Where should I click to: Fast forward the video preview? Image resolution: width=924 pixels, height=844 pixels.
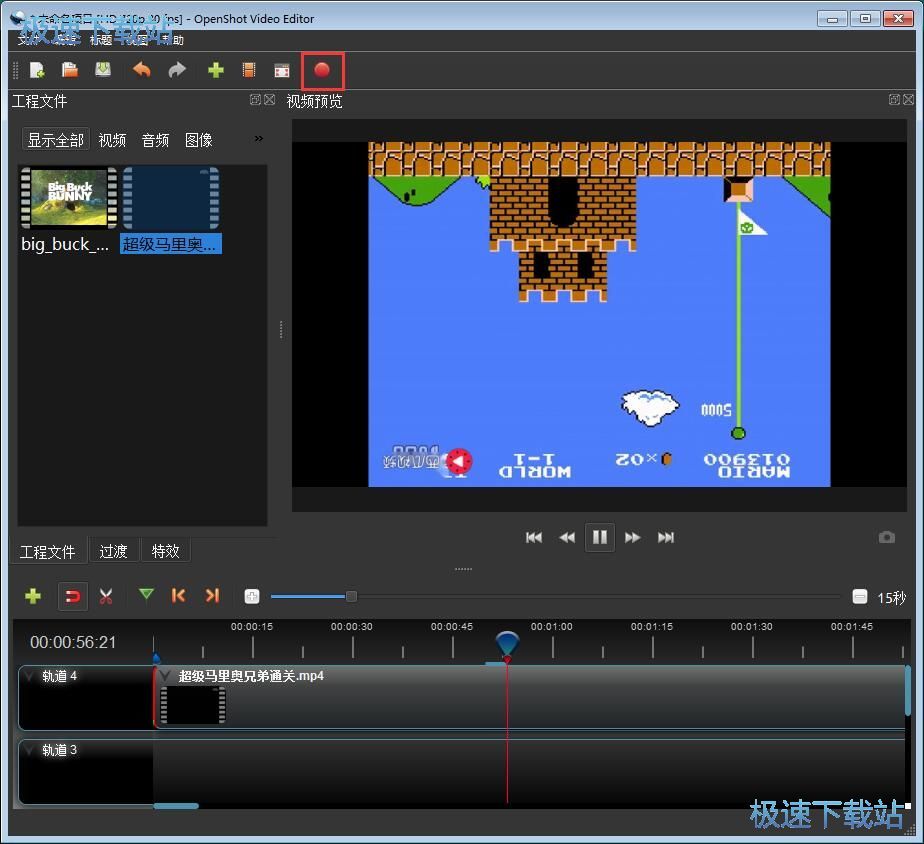(633, 537)
